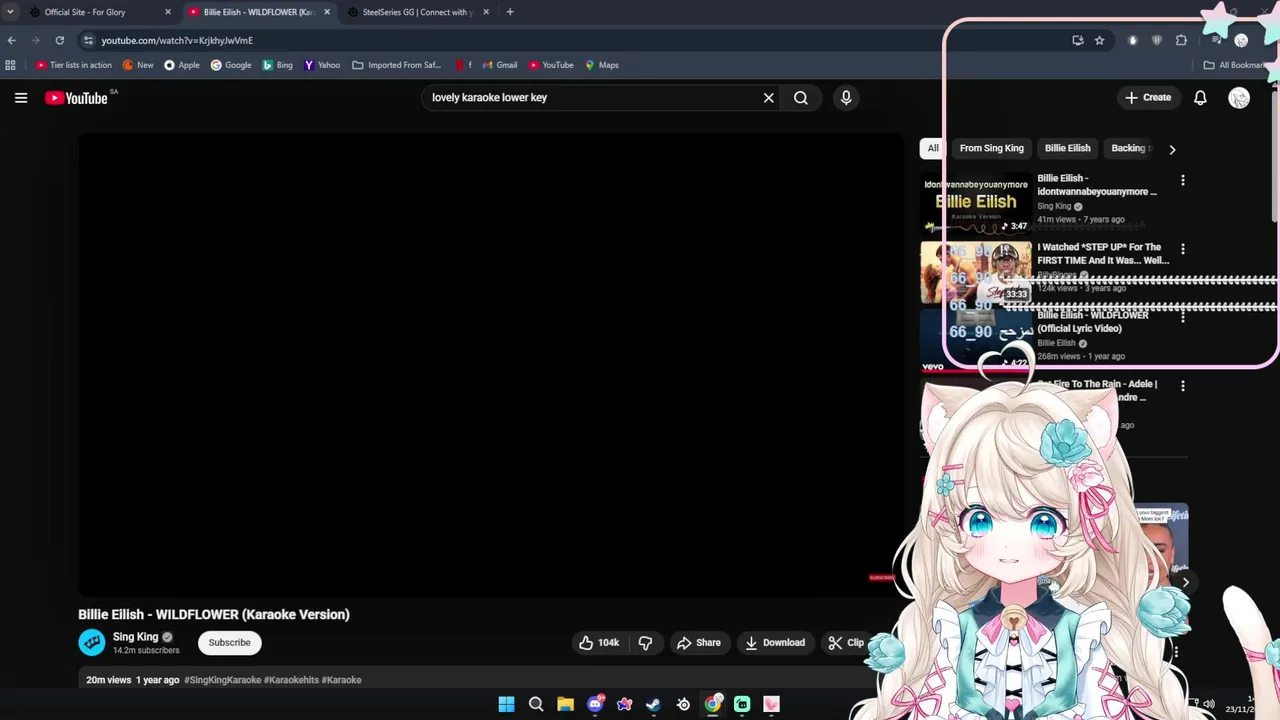This screenshot has width=1280, height=720.
Task: Open the YouTube hamburger guide menu
Action: [x=21, y=98]
